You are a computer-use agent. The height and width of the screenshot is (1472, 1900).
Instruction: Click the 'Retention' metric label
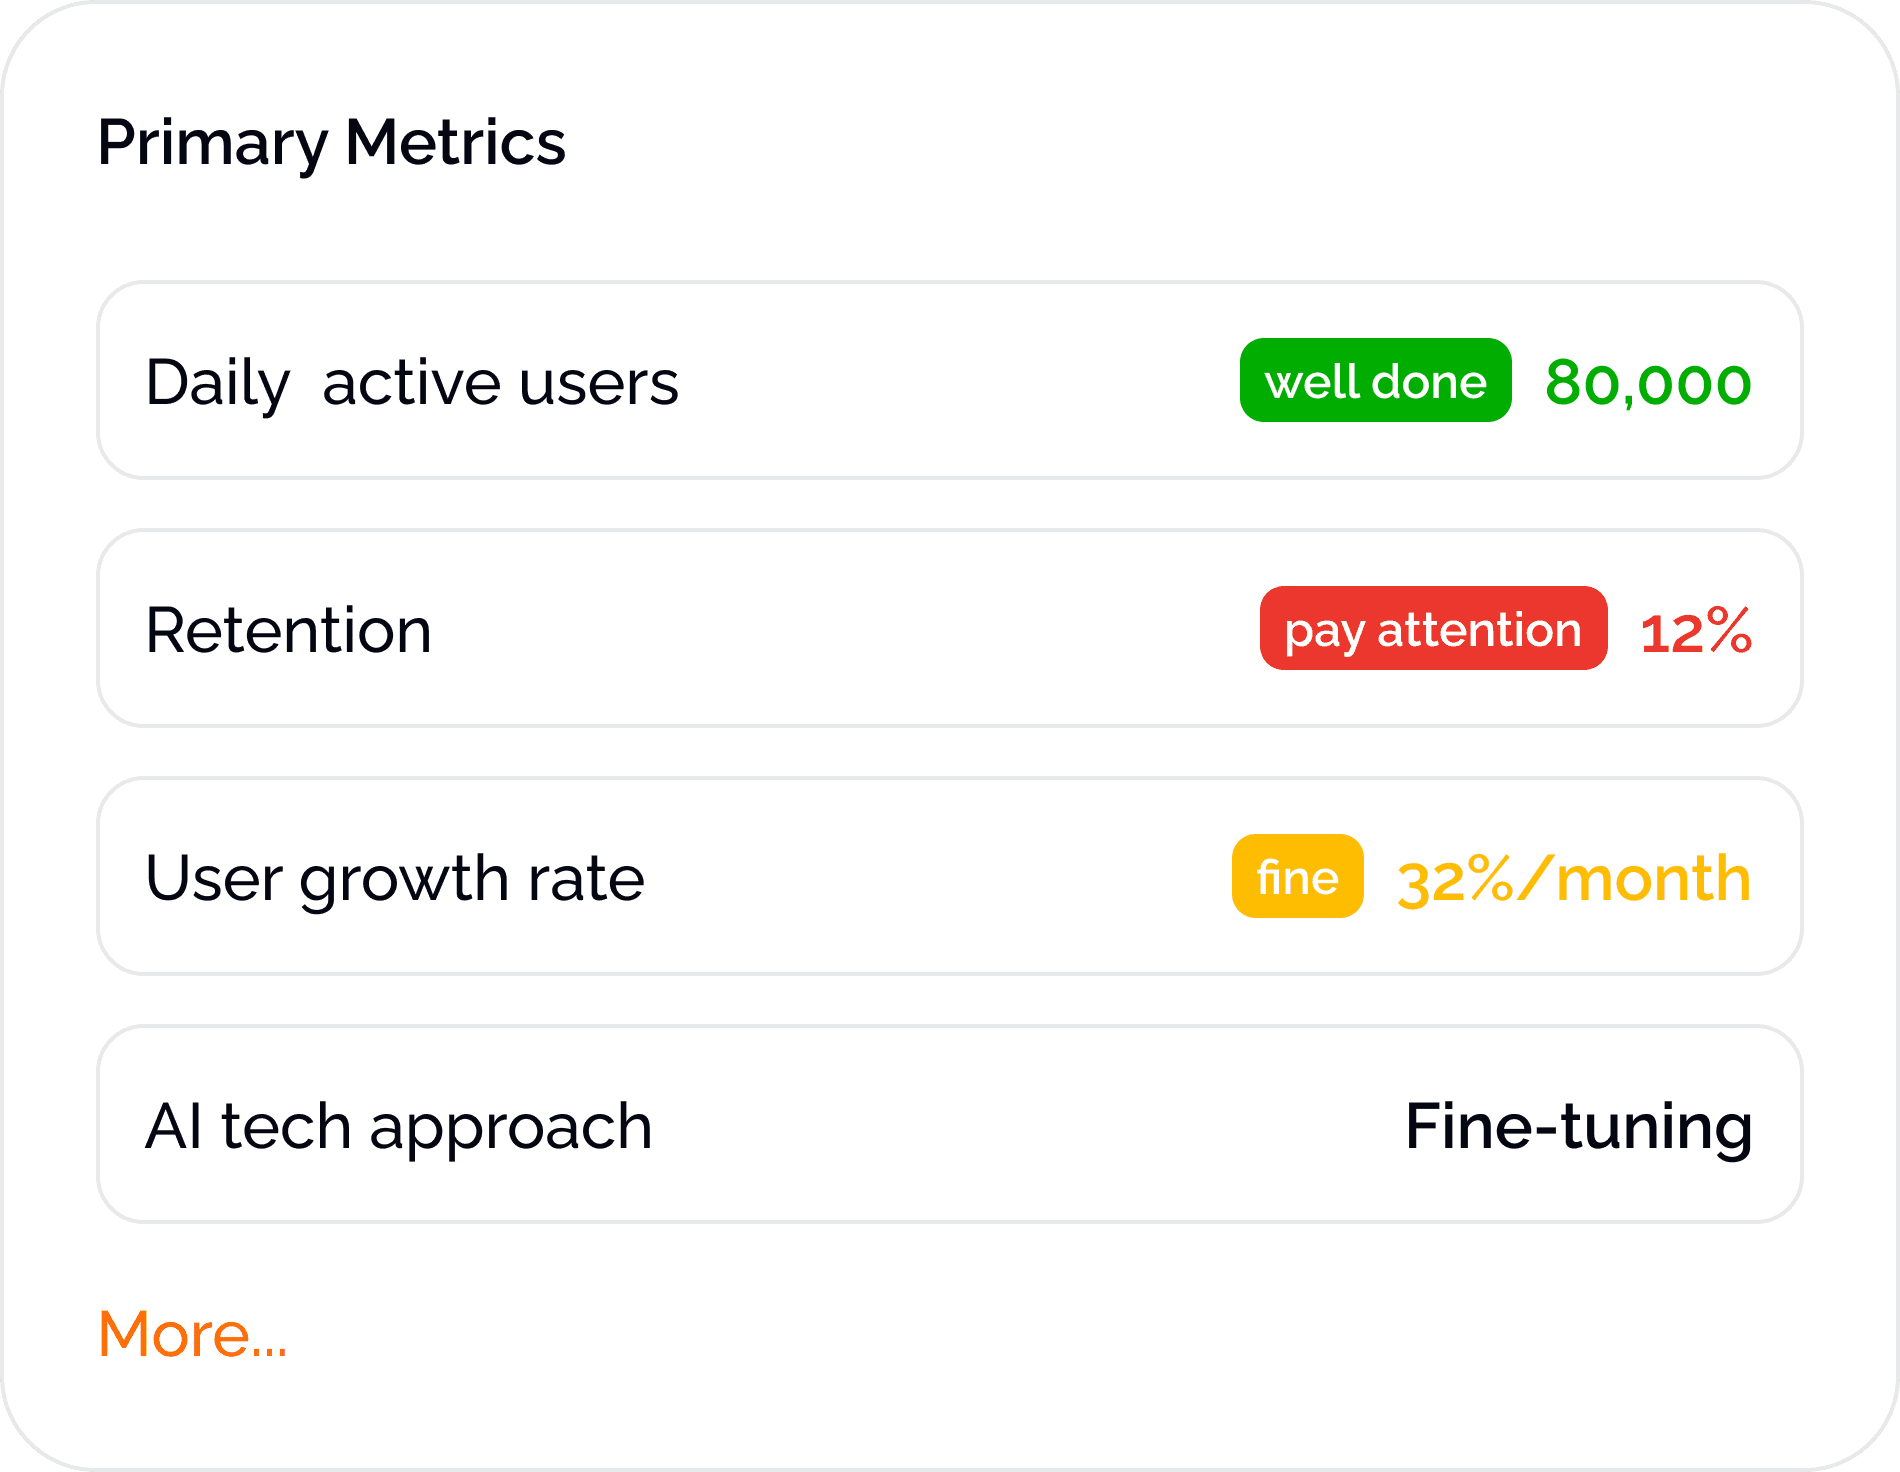pyautogui.click(x=288, y=631)
